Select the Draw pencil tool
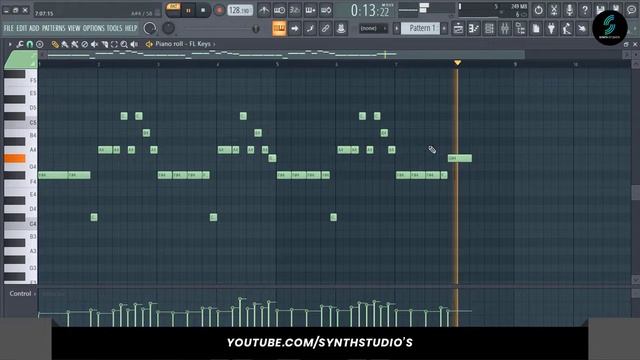Viewport: 640px width, 360px height. 55,44
